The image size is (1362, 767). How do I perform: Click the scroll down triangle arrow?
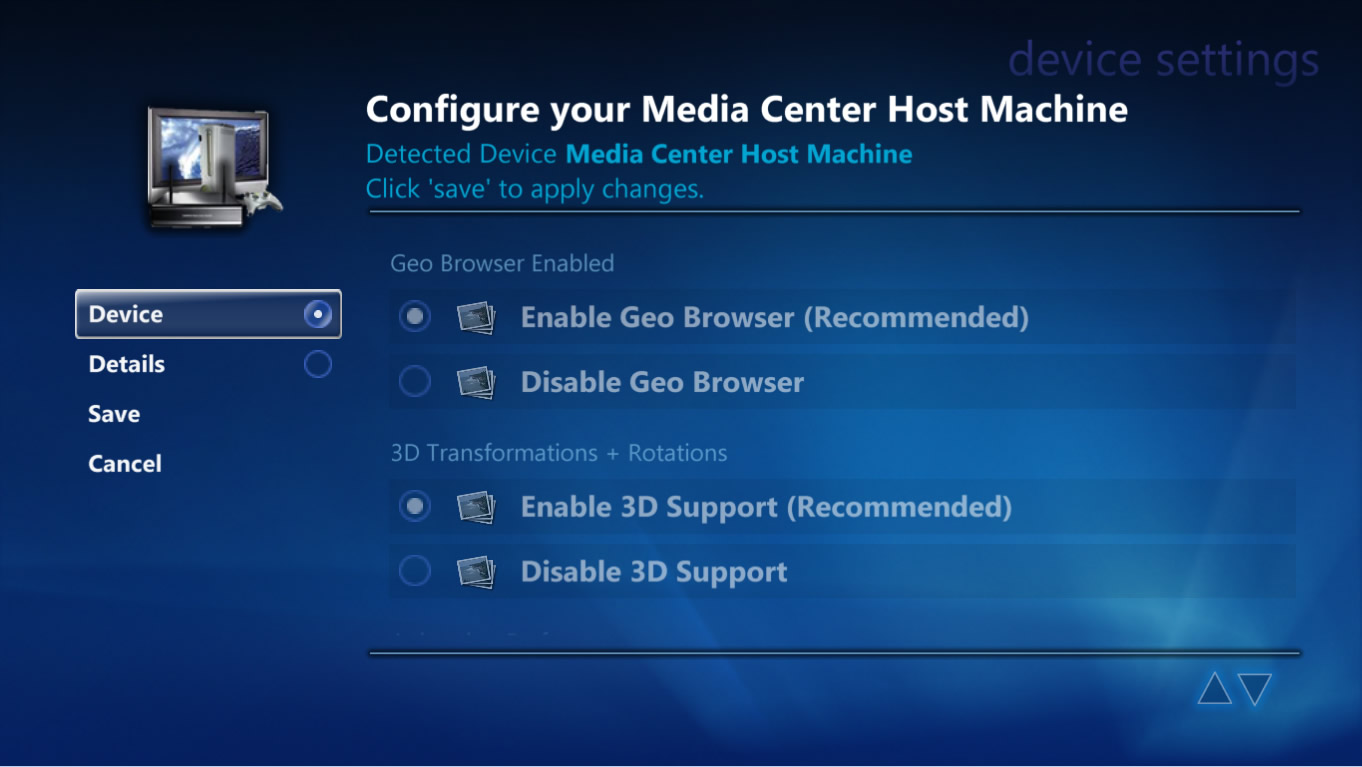pos(1254,689)
